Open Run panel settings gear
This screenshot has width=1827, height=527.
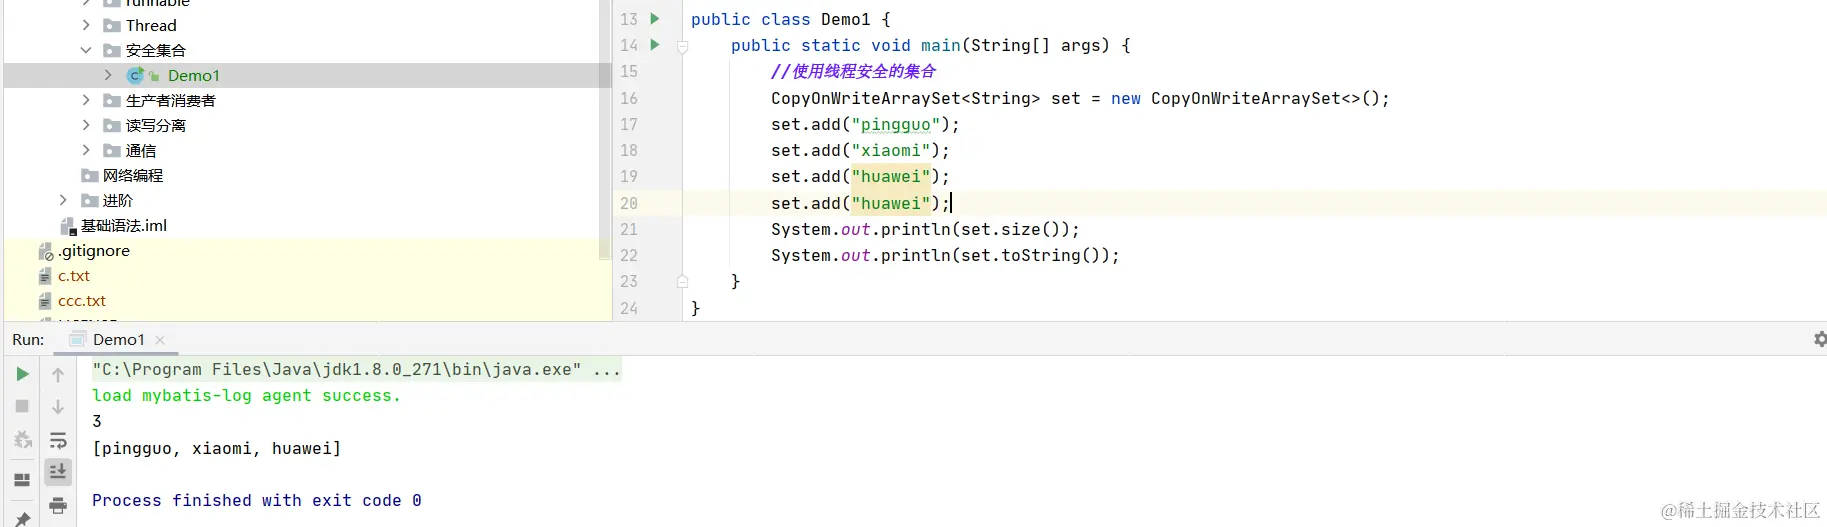(x=1820, y=339)
